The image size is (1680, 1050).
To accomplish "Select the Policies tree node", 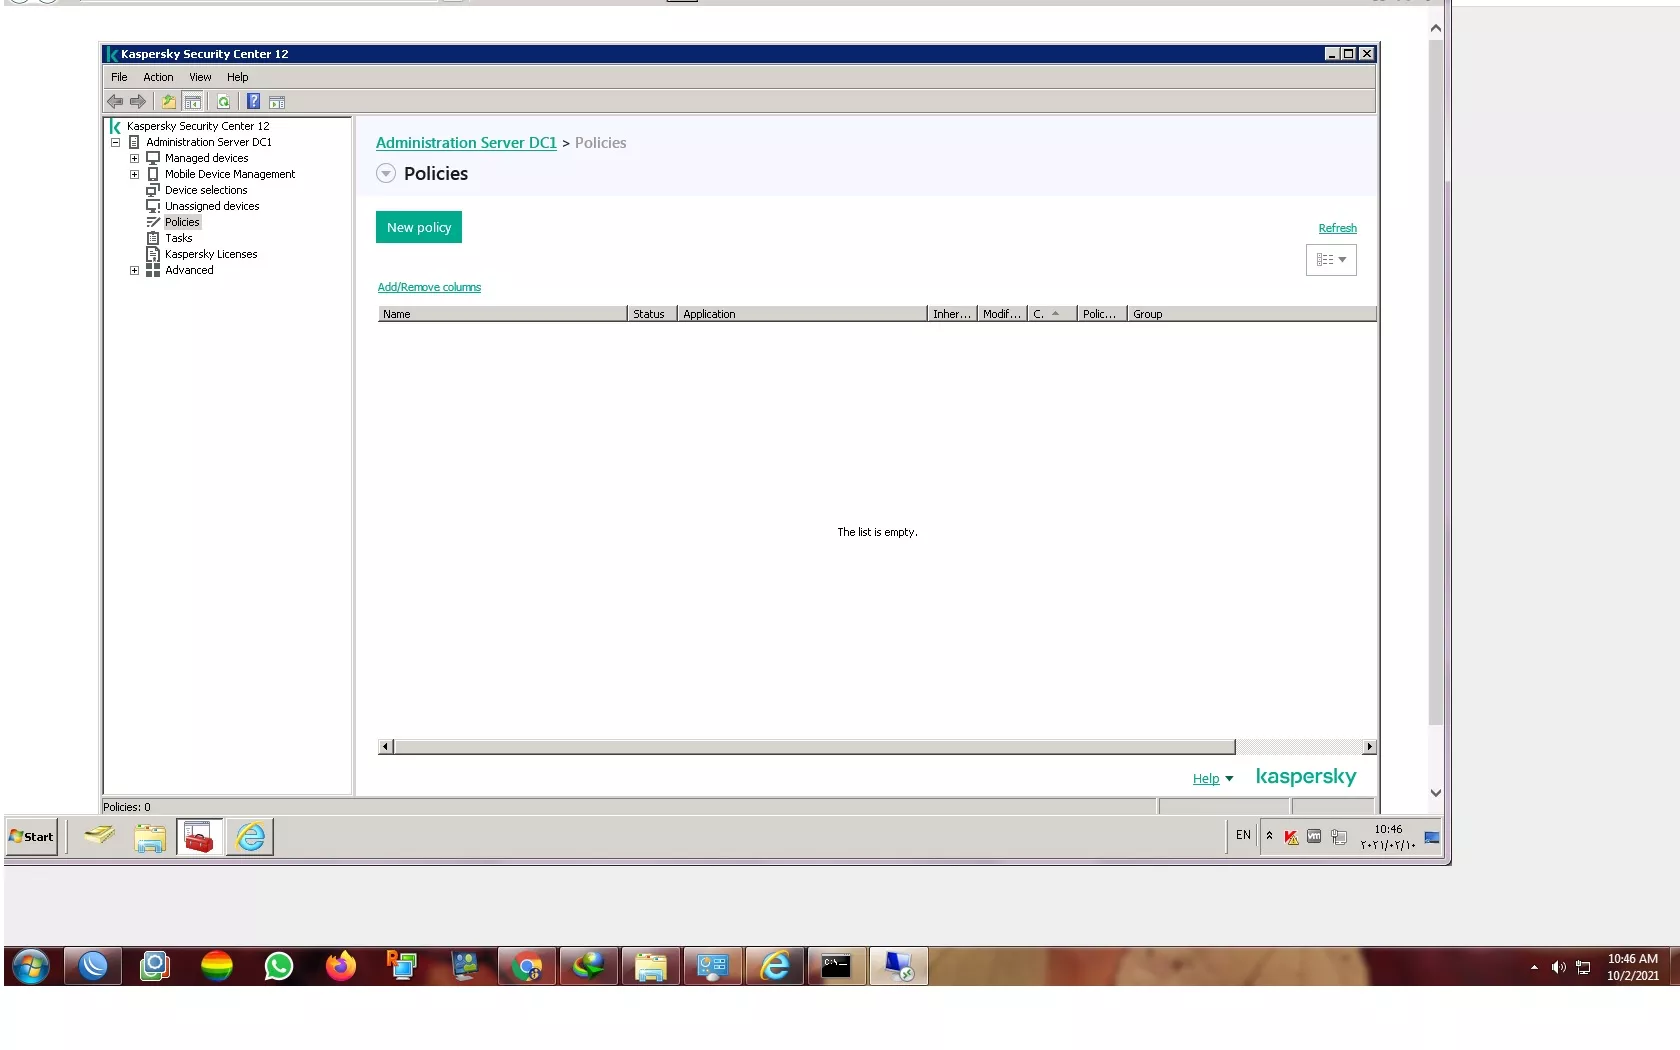I will tap(182, 222).
